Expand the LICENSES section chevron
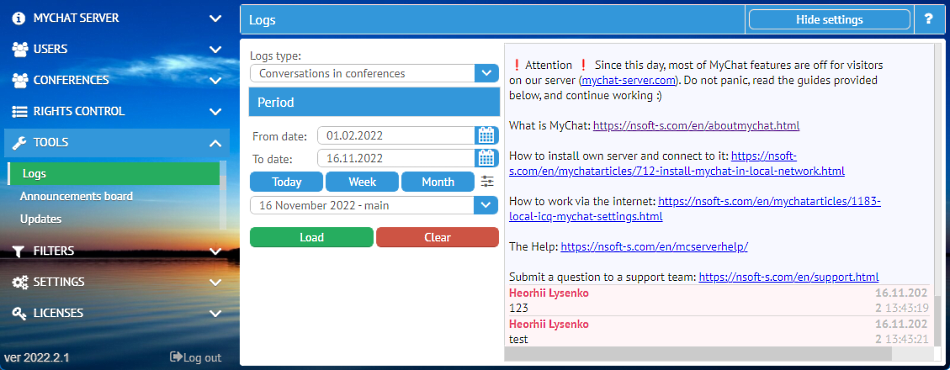This screenshot has height=370, width=950. (x=215, y=314)
